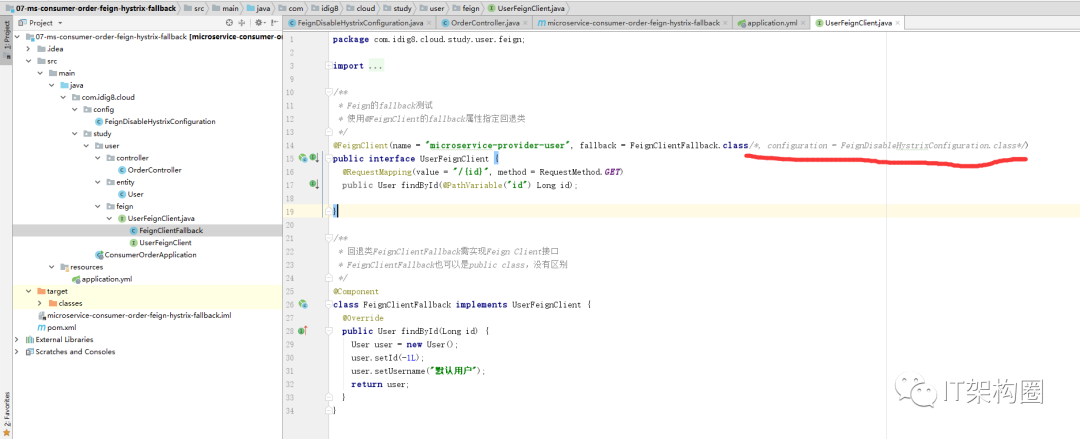Close the microservice-consumer-order-feign-hystrix-fallback pom tab
Image resolution: width=1080 pixels, height=439 pixels.
click(726, 23)
